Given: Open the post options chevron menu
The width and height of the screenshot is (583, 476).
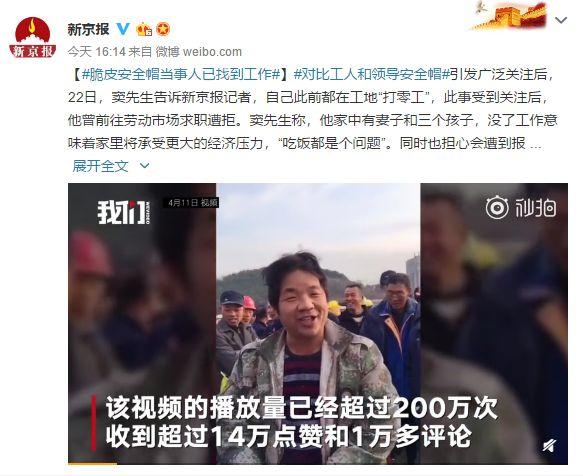Looking at the screenshot, I should [x=561, y=20].
